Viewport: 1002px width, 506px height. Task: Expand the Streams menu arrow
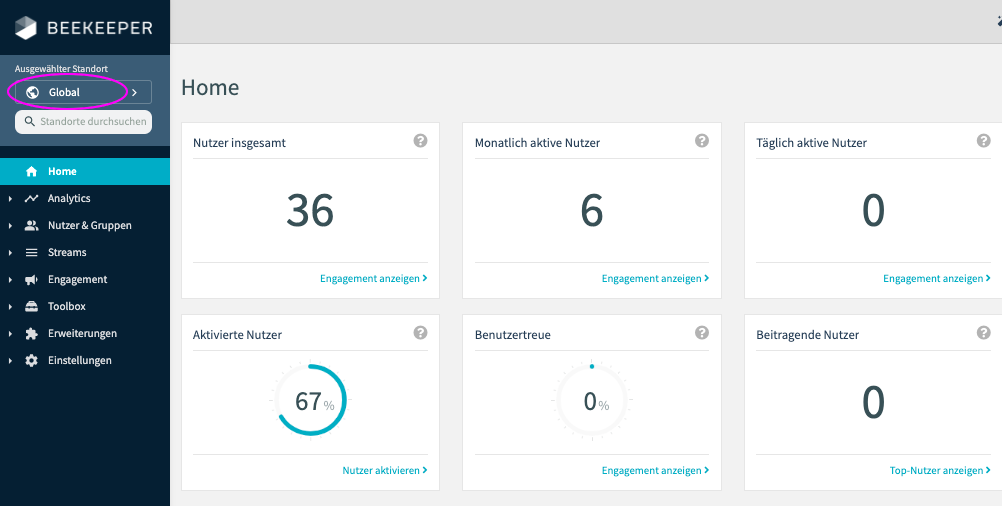pyautogui.click(x=10, y=253)
